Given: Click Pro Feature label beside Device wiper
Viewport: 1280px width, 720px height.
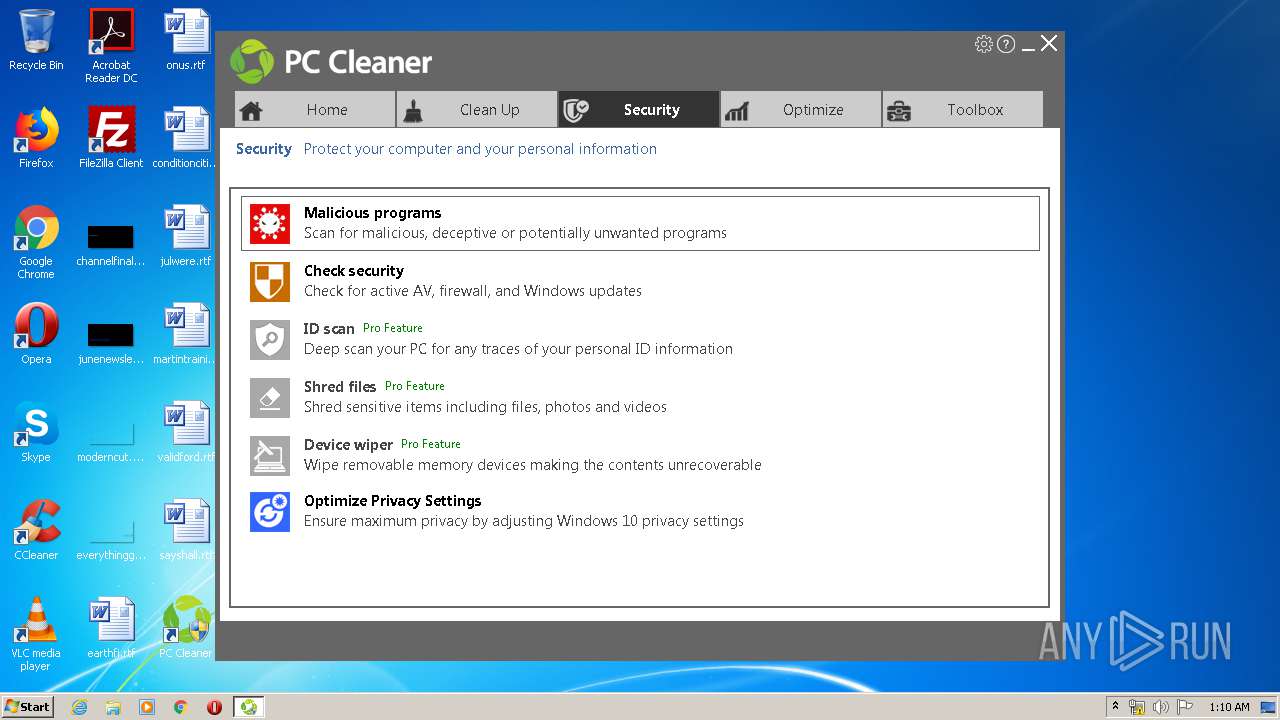Looking at the screenshot, I should click(431, 444).
